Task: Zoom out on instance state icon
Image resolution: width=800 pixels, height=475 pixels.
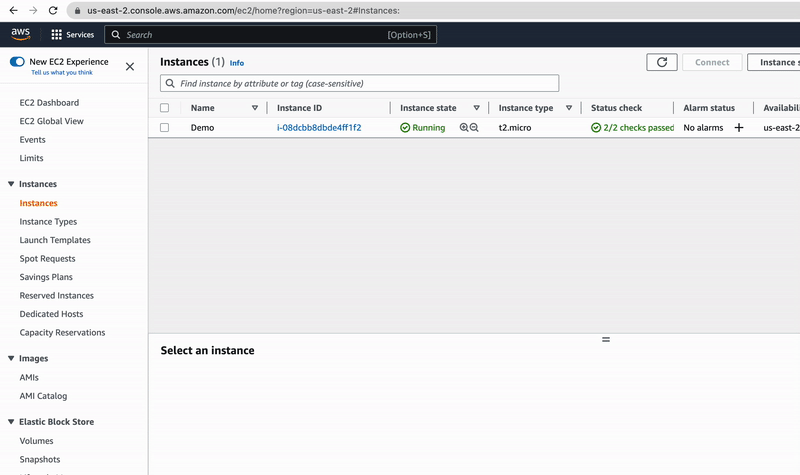Action: [474, 128]
